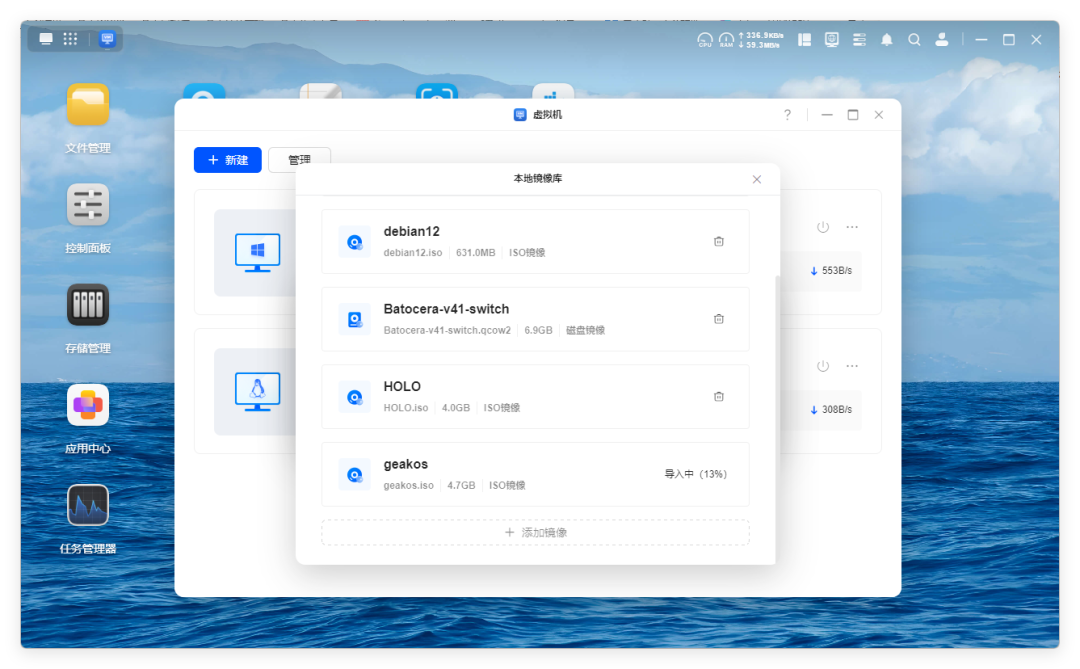
Task: Open 任务管理器 desktop icon
Action: point(88,506)
